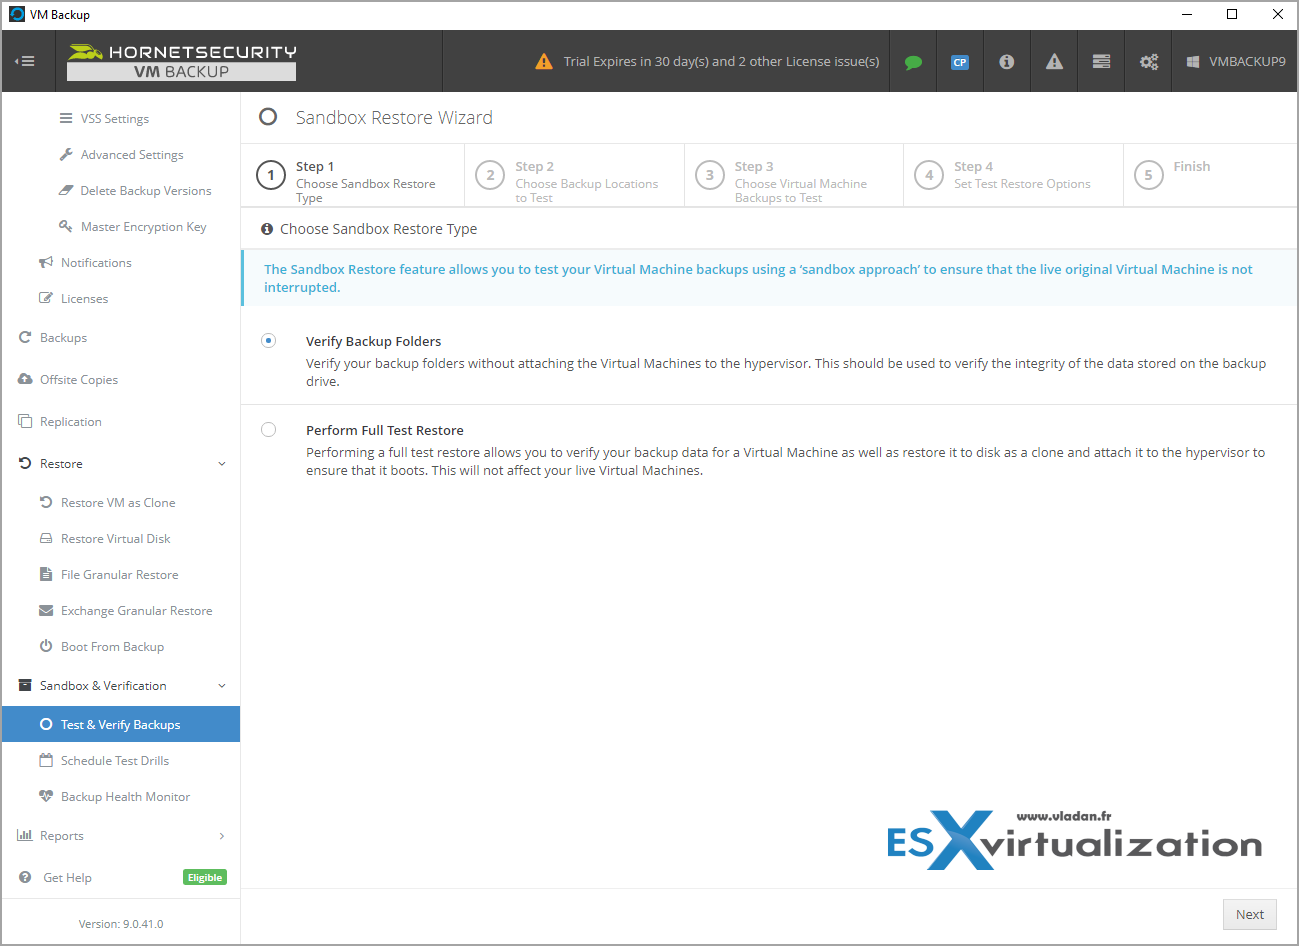Click the Licenses edit icon

point(46,298)
